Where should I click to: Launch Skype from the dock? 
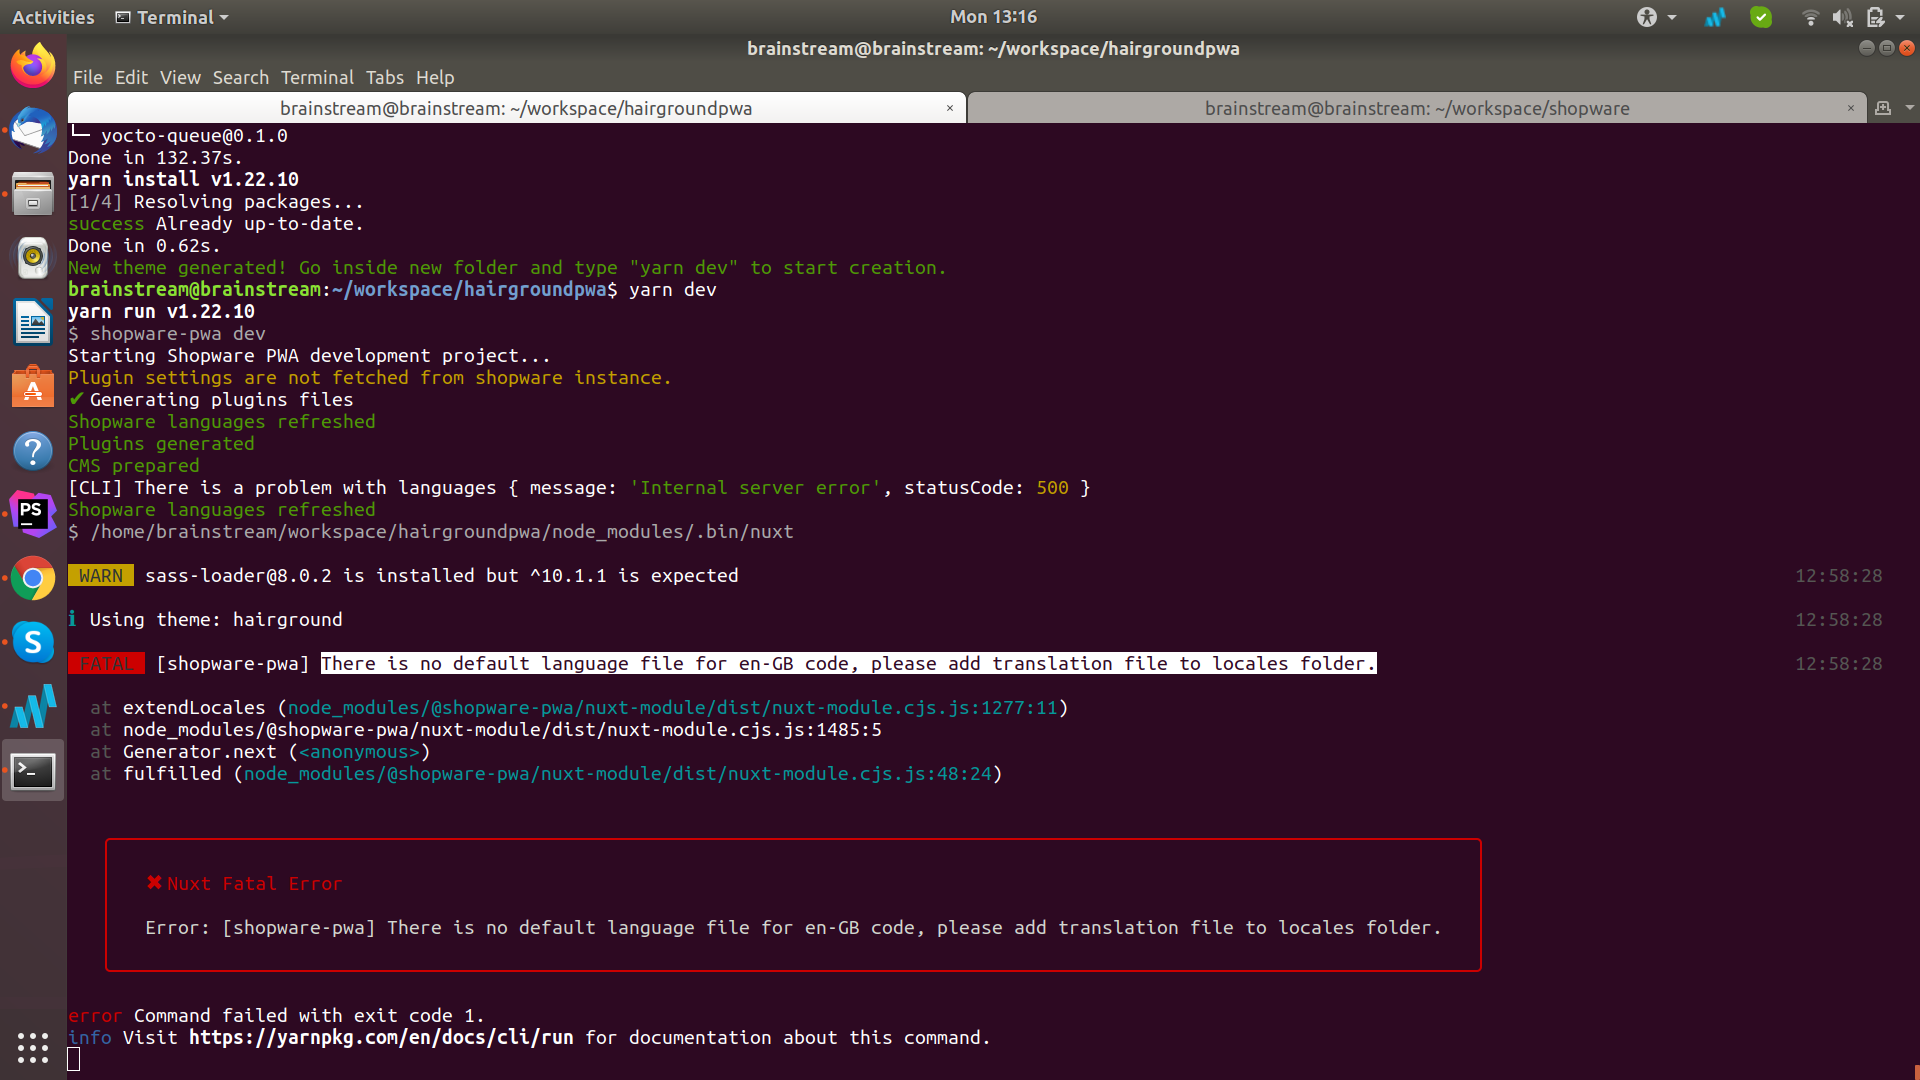click(x=33, y=642)
